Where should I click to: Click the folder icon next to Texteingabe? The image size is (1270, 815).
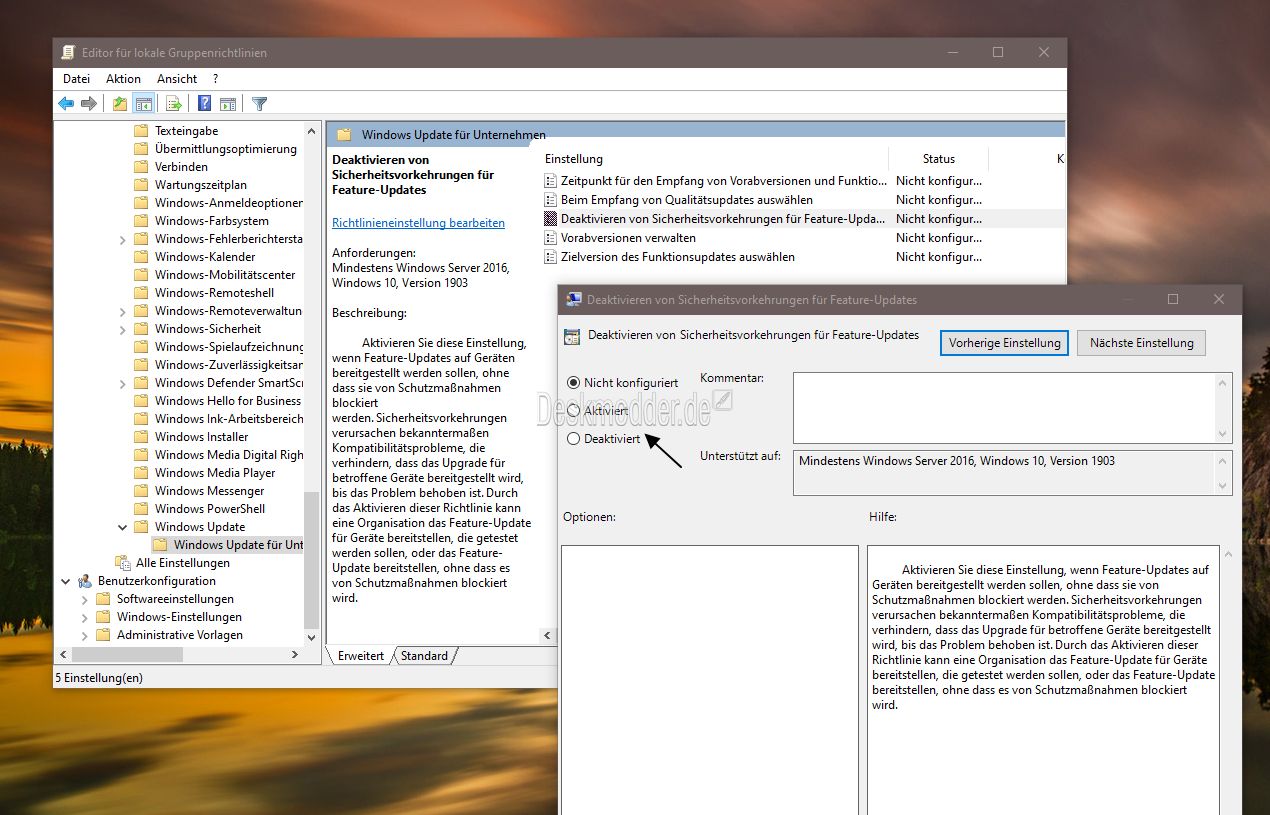coord(141,131)
